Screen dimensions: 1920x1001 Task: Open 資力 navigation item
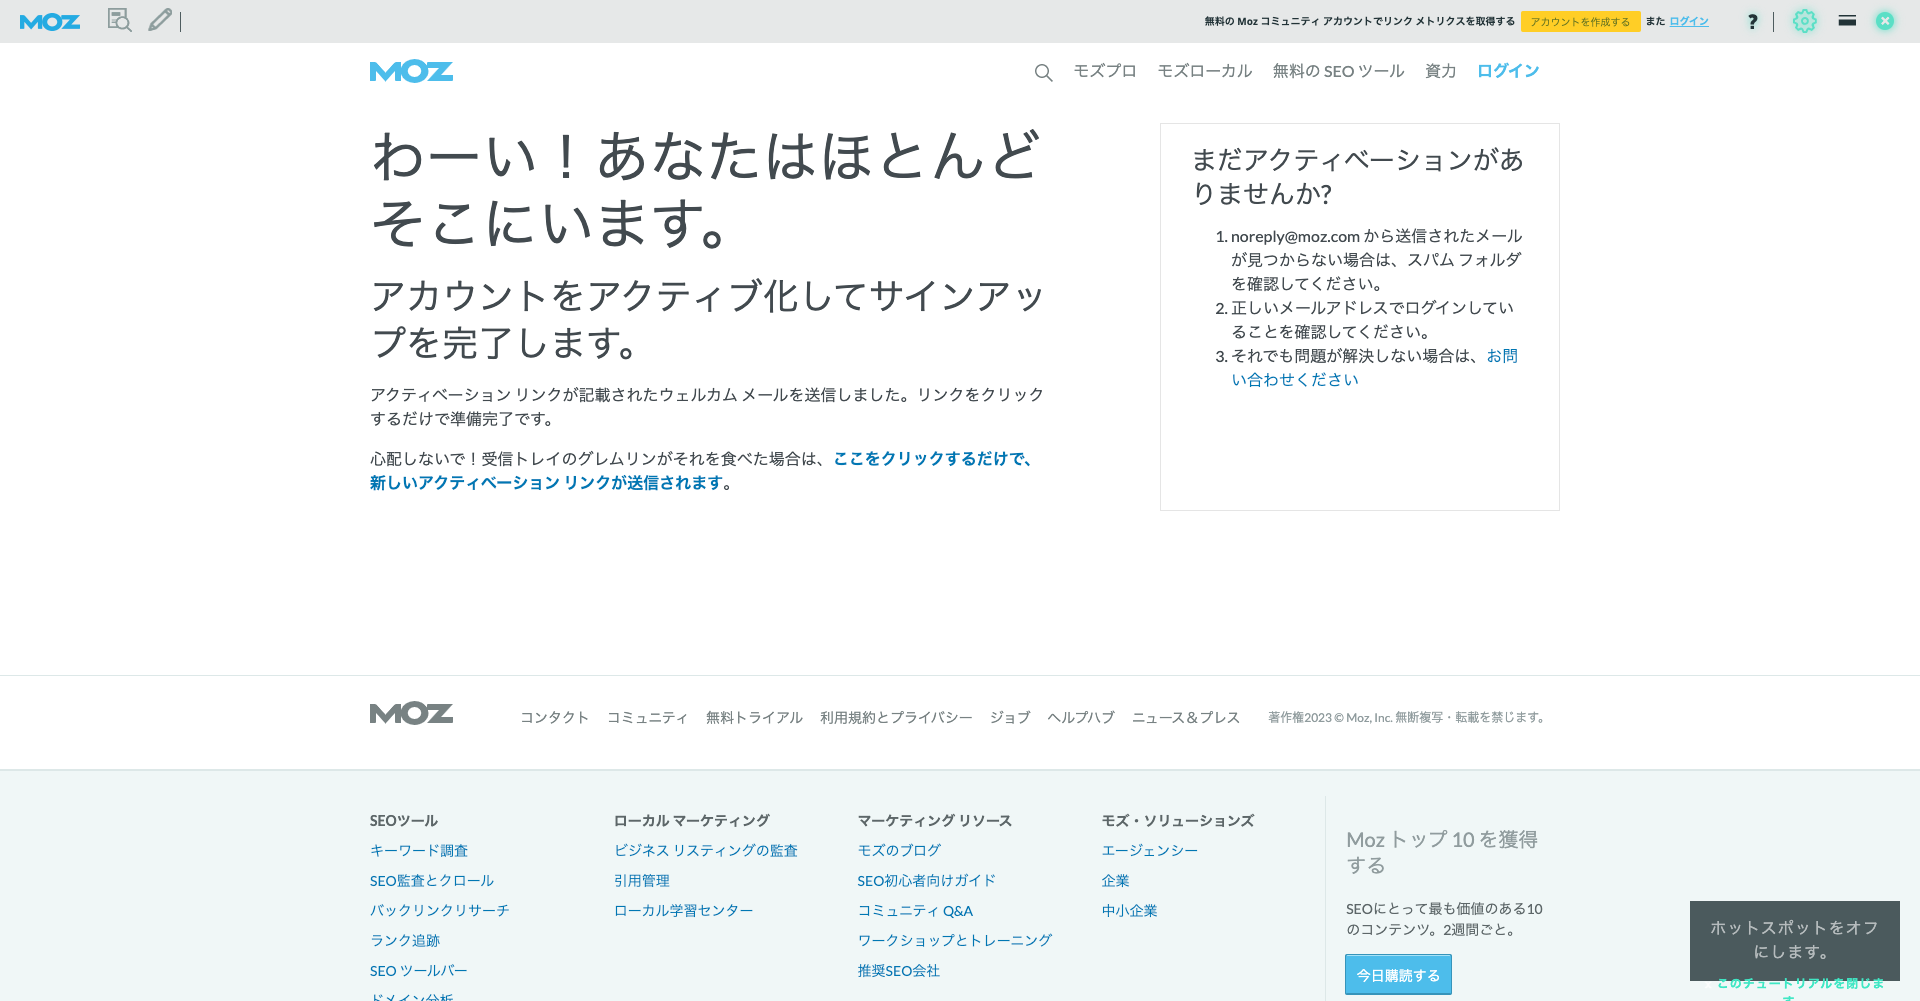(1440, 71)
